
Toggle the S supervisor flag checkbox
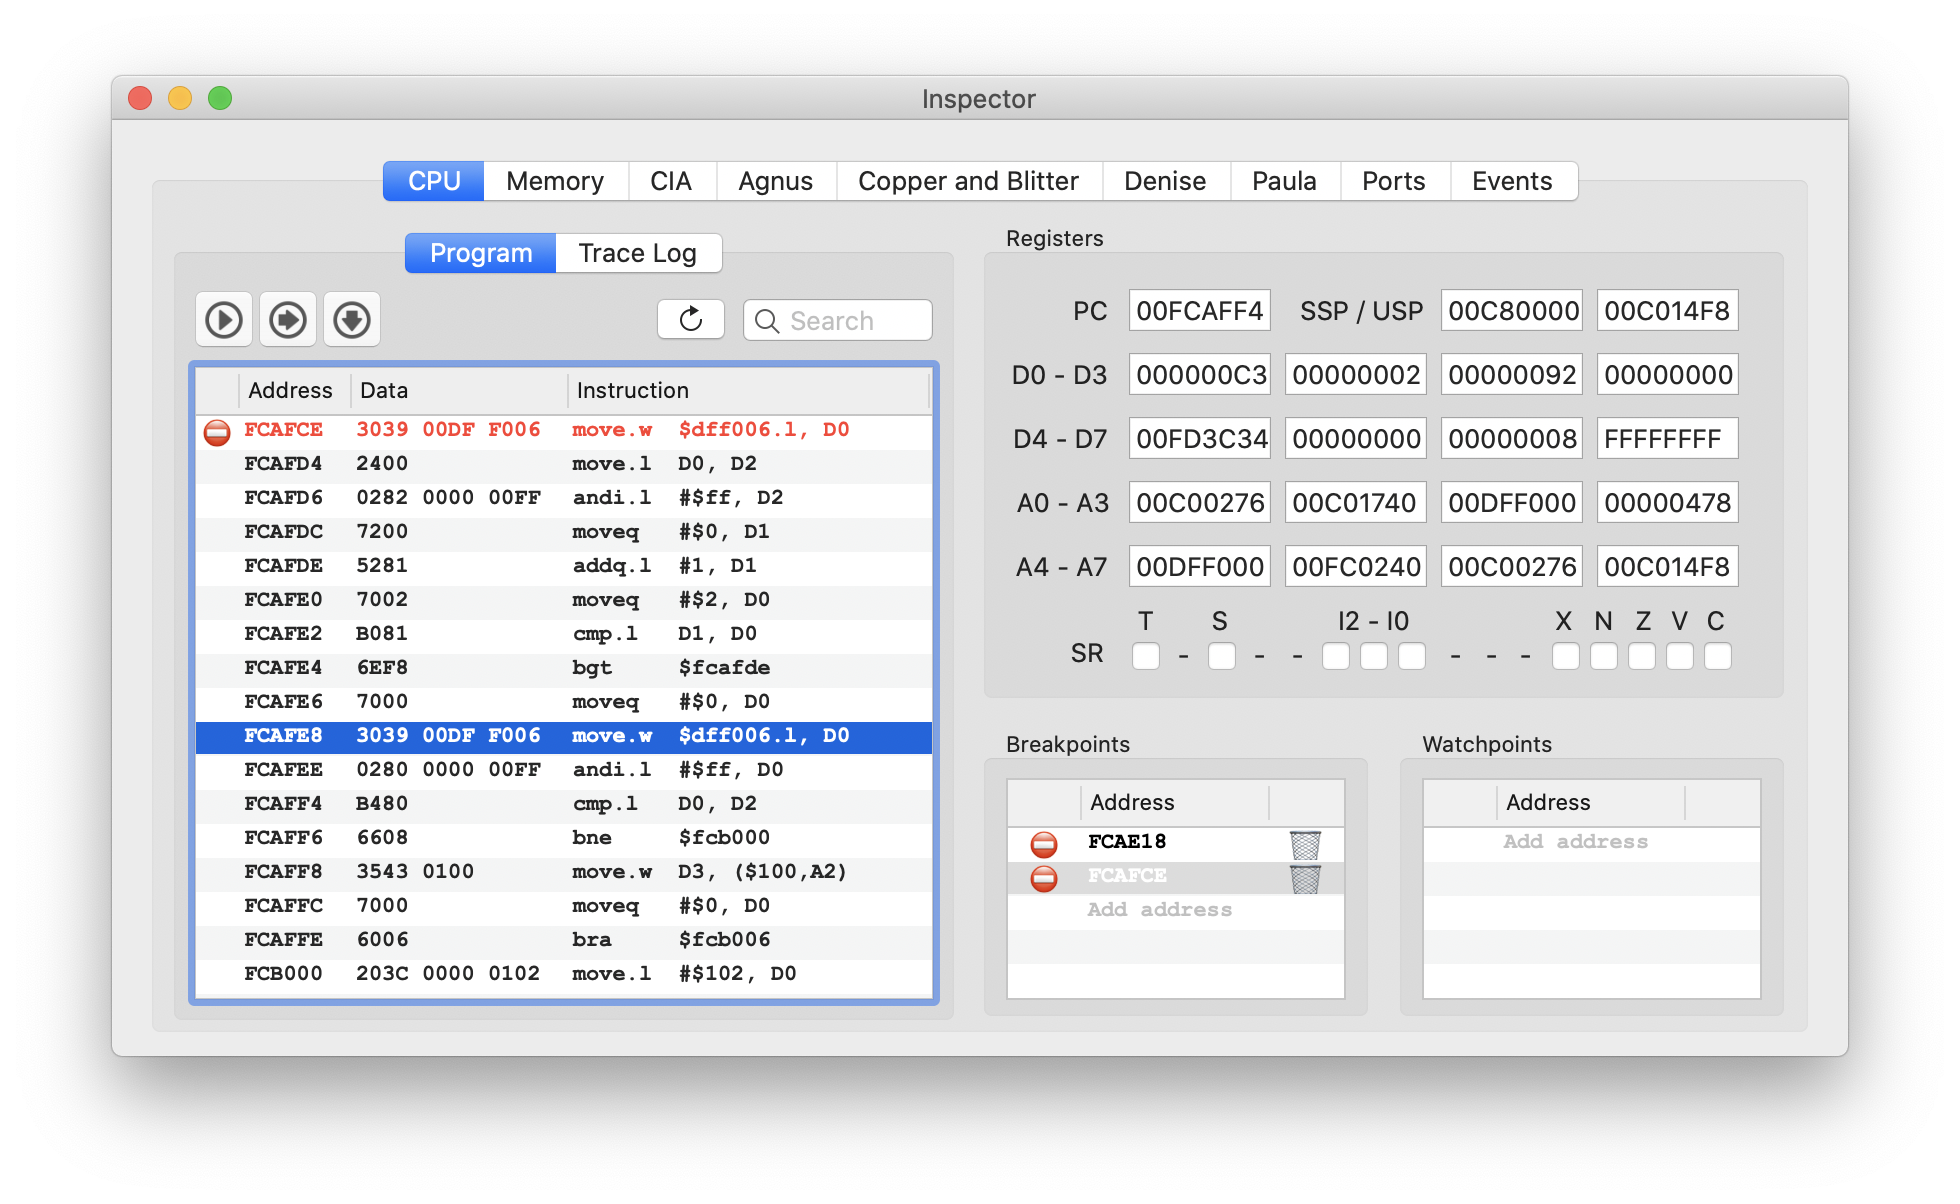1222,656
